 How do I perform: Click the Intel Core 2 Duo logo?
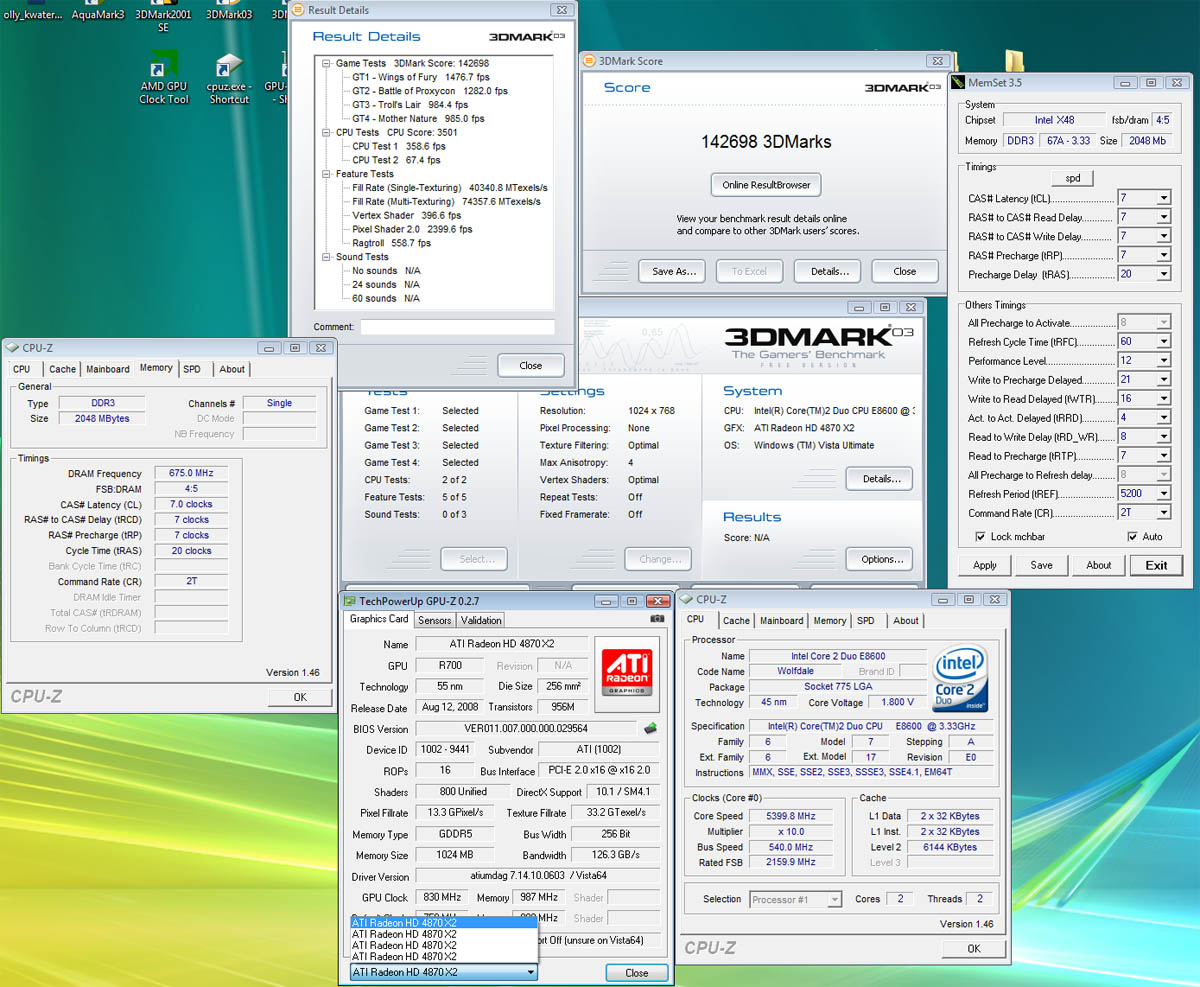tap(960, 679)
